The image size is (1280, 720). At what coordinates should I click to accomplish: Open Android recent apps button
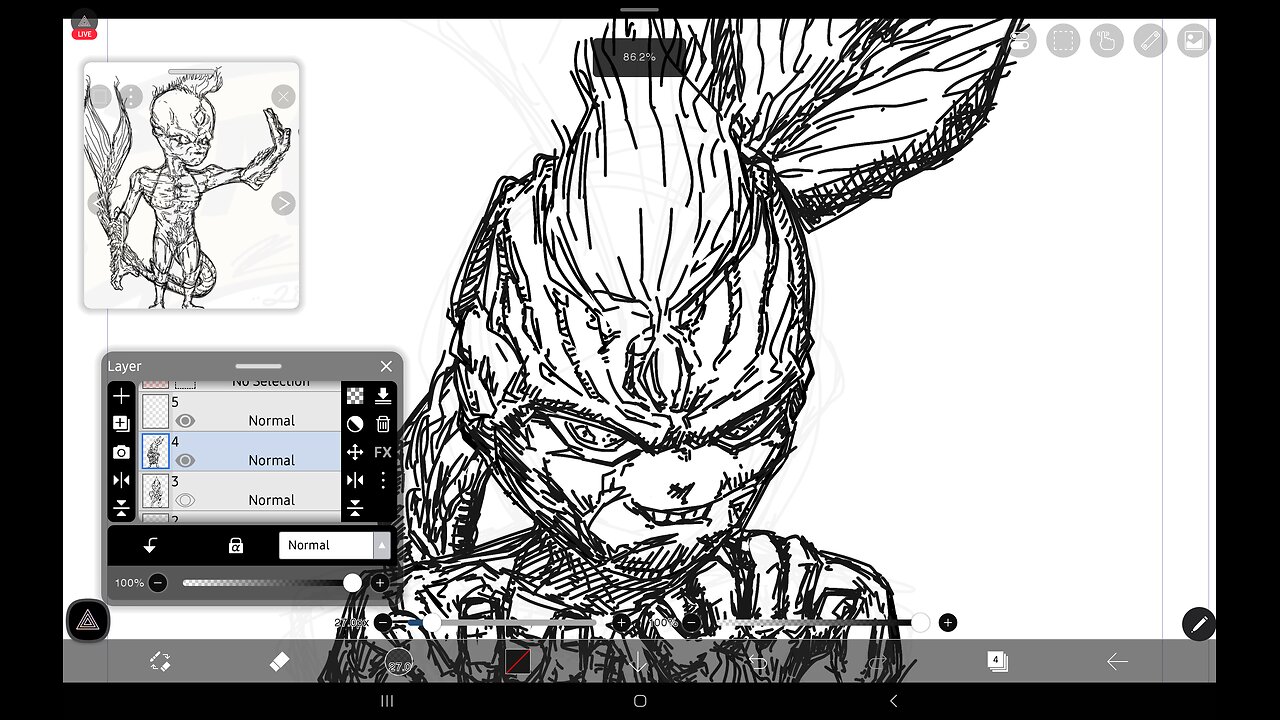(387, 701)
